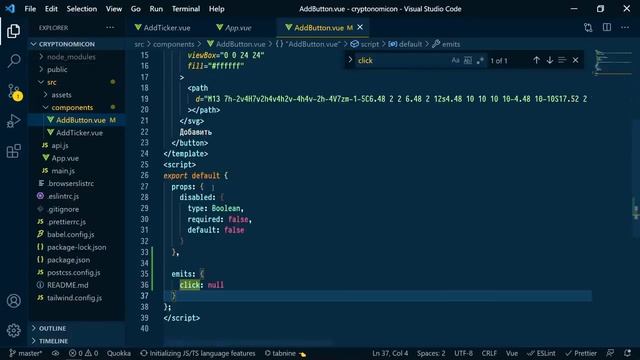
Task: Open editor more actions ellipsis
Action: click(625, 27)
